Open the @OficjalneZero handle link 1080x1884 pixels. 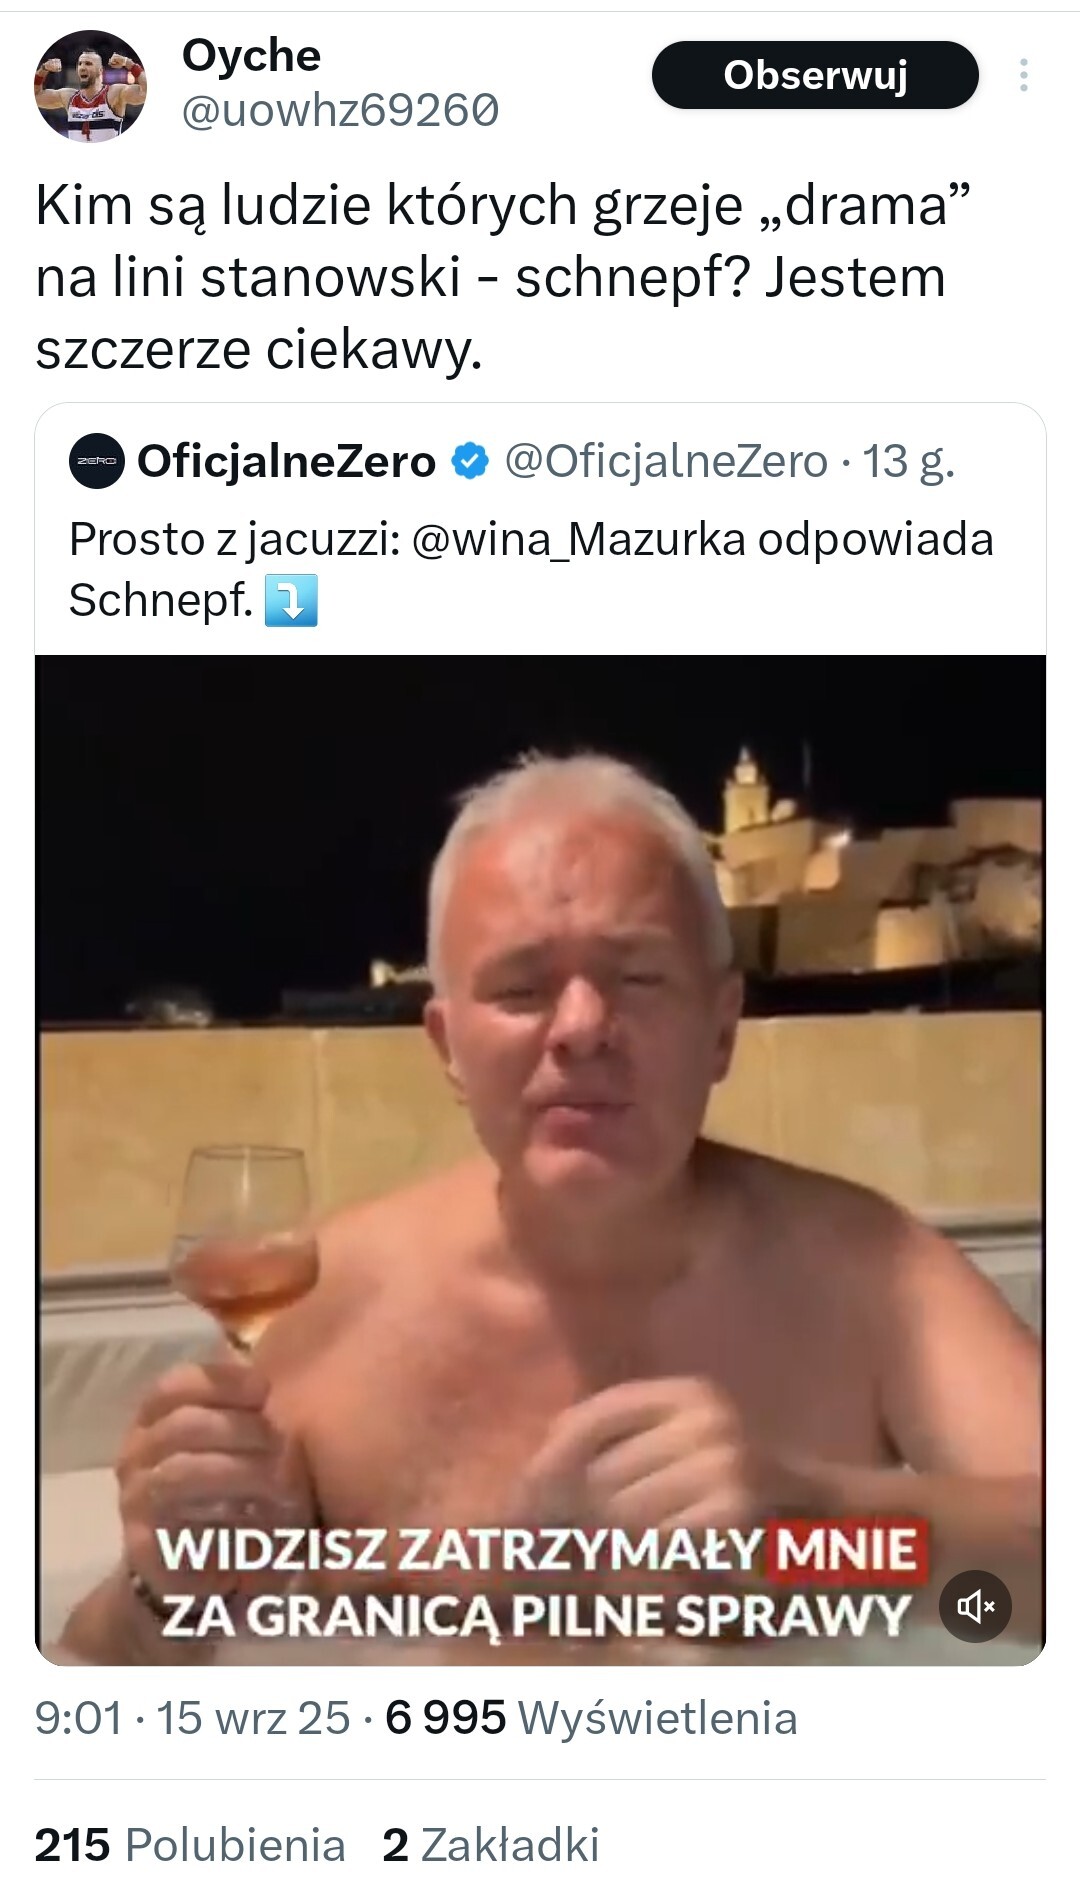666,461
